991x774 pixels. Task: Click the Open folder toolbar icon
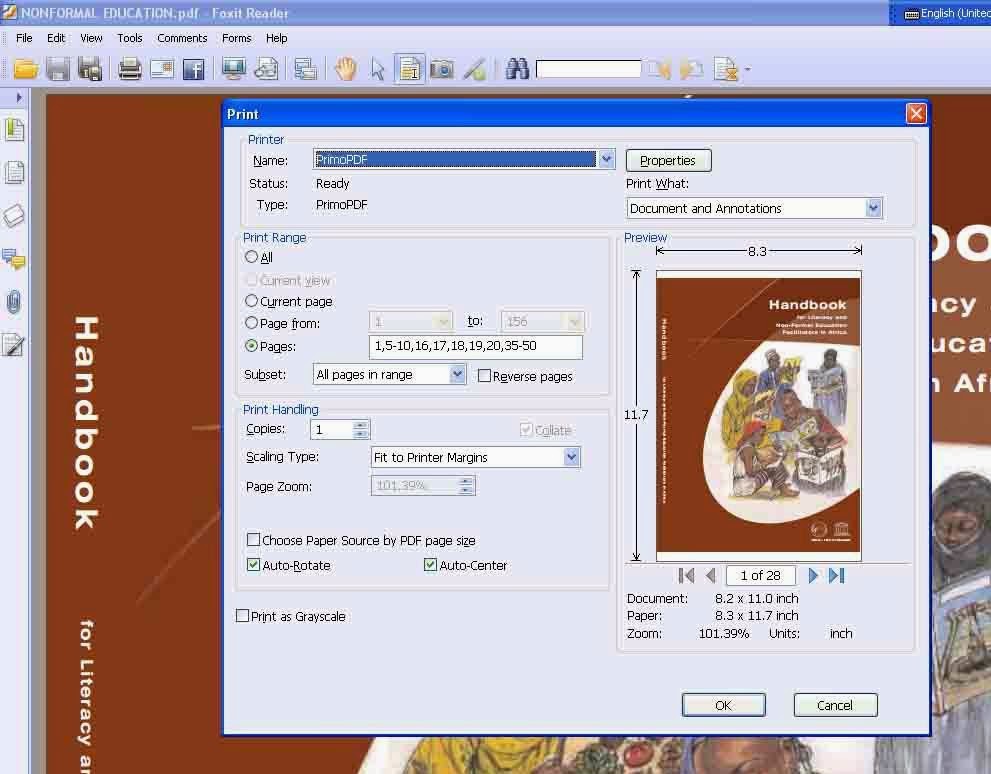[x=26, y=68]
